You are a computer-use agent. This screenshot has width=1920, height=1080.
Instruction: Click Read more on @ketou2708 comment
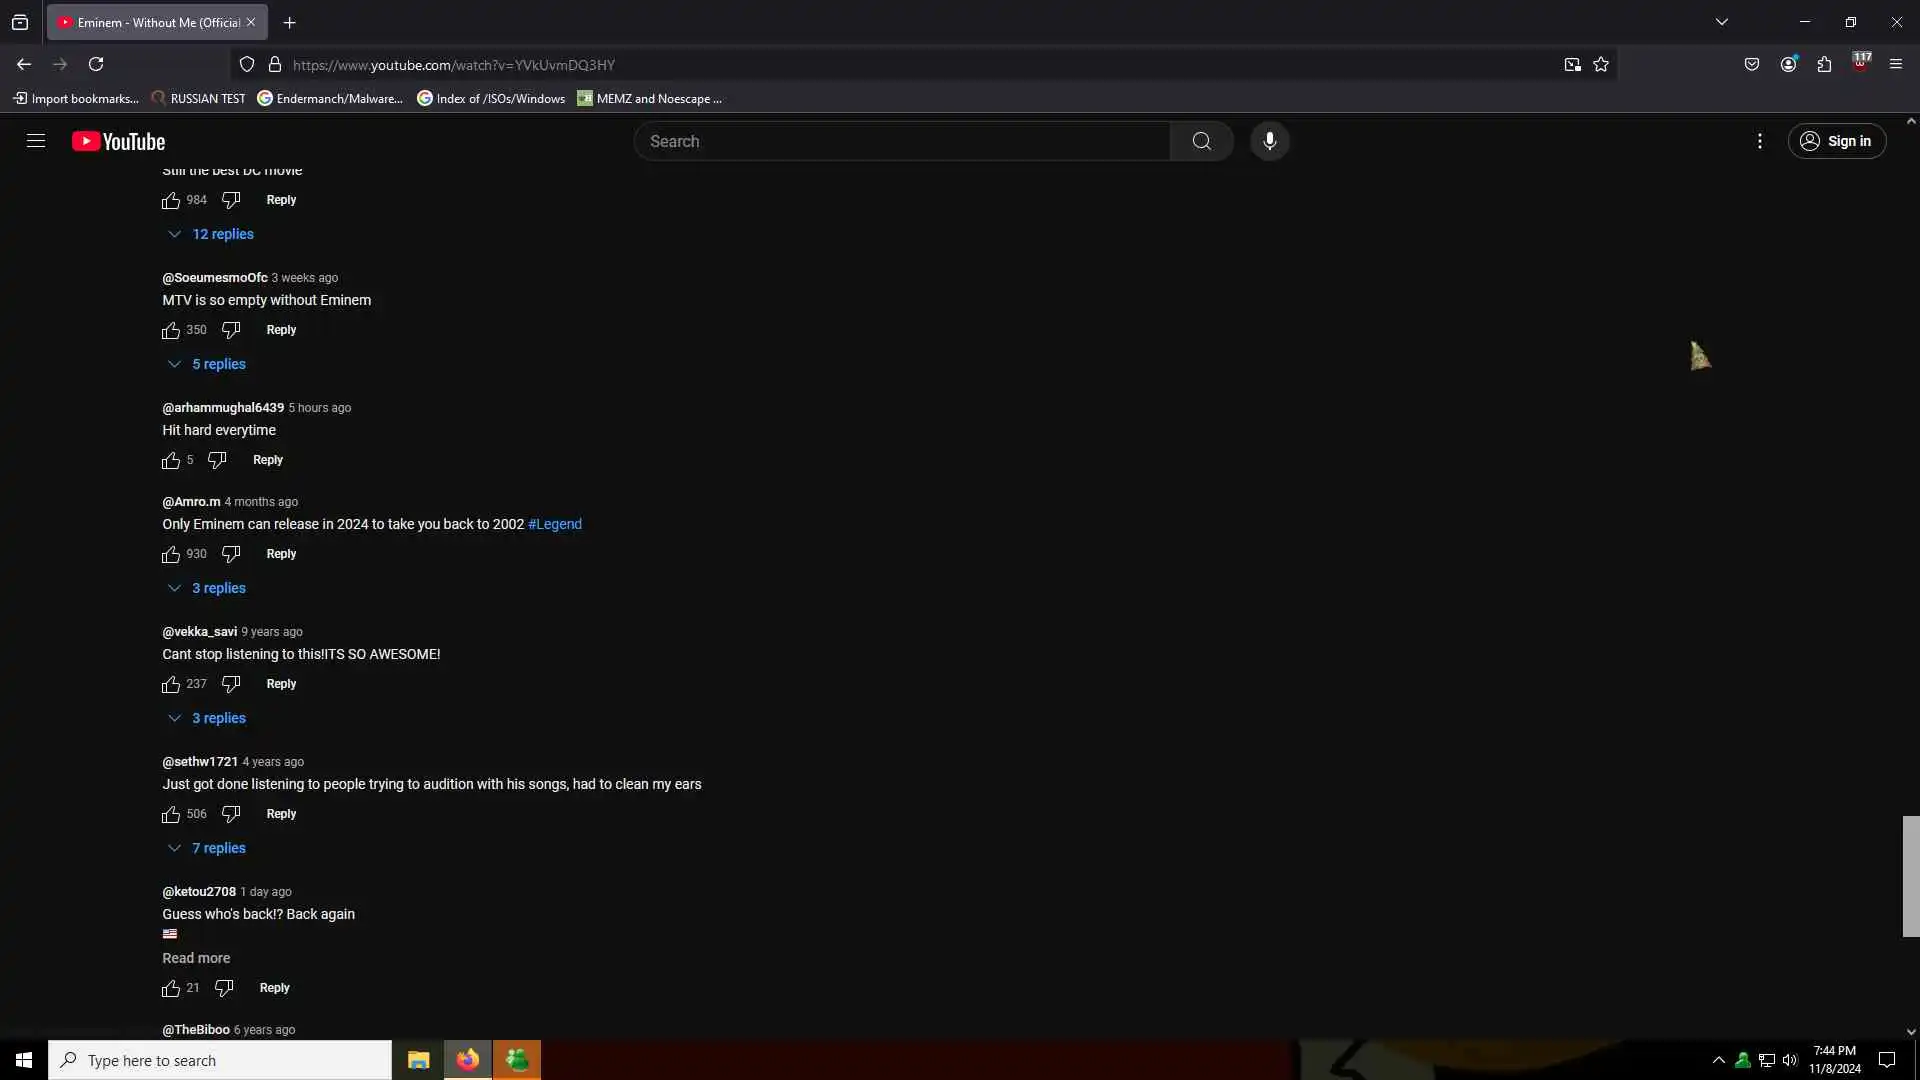point(196,958)
